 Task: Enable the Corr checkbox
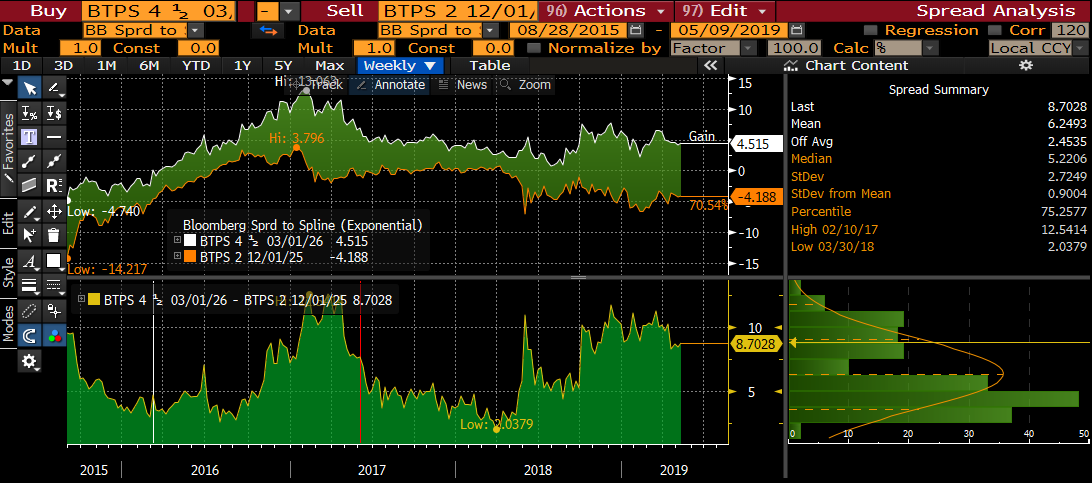coord(994,30)
